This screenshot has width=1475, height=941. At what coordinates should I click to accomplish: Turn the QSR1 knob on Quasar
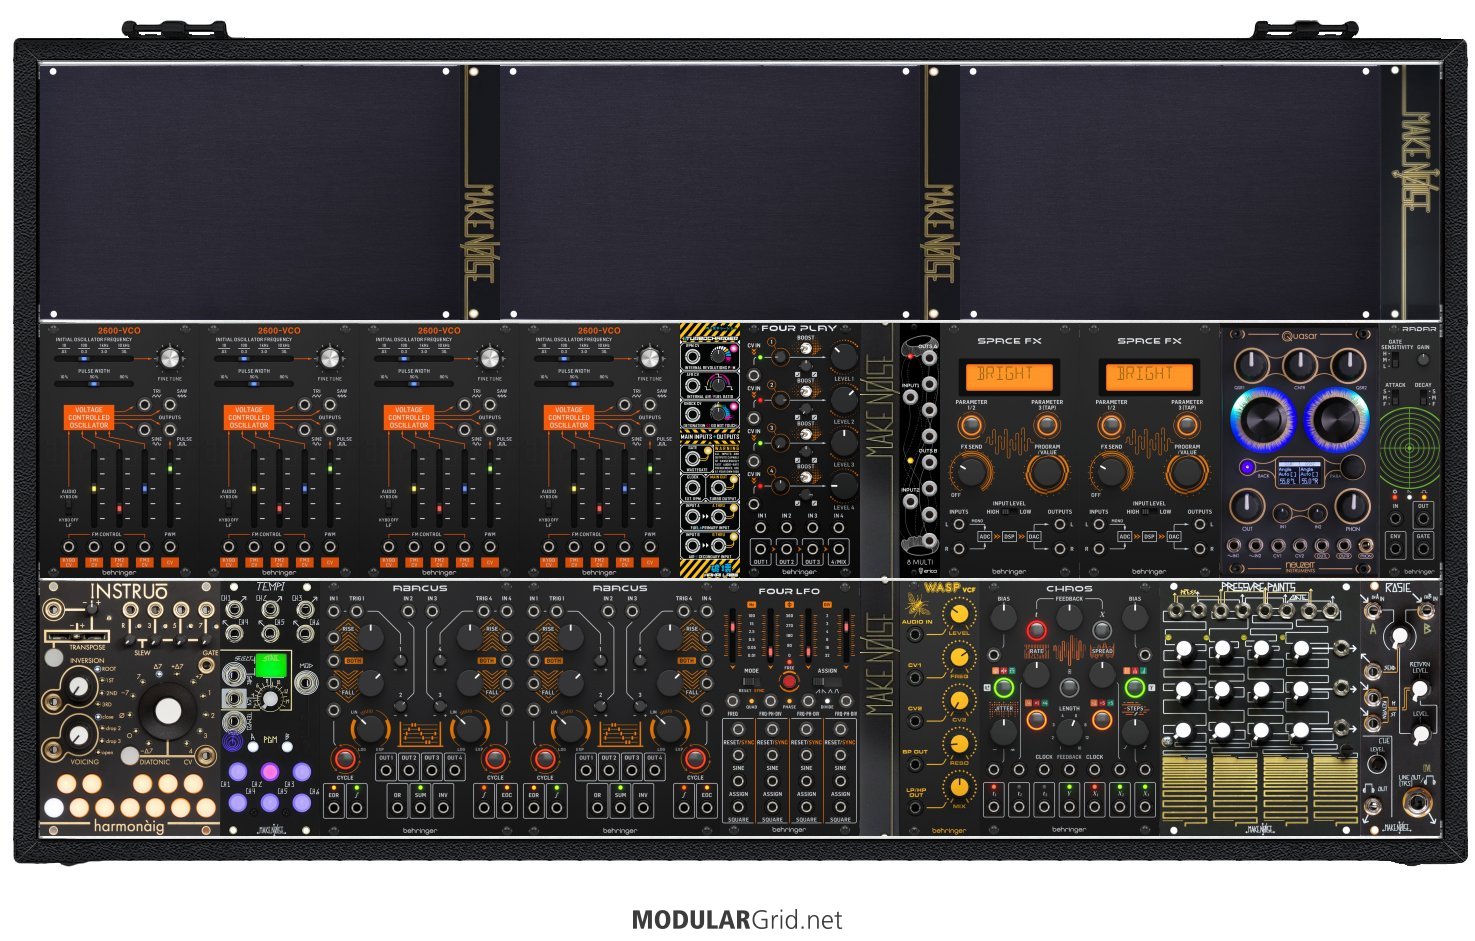pyautogui.click(x=1250, y=365)
